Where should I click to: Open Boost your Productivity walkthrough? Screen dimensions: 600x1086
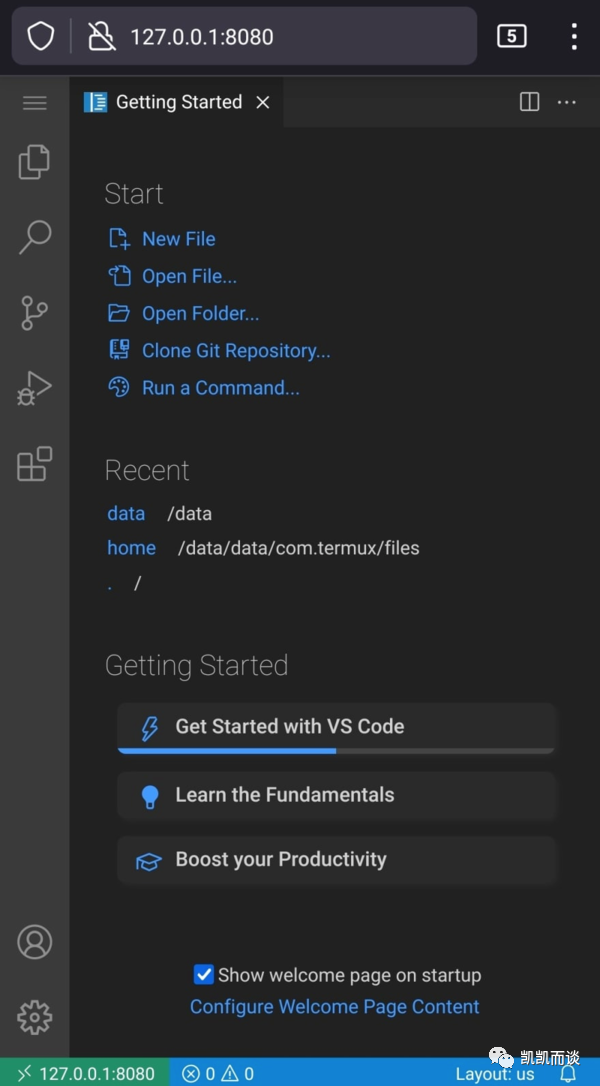(x=336, y=860)
